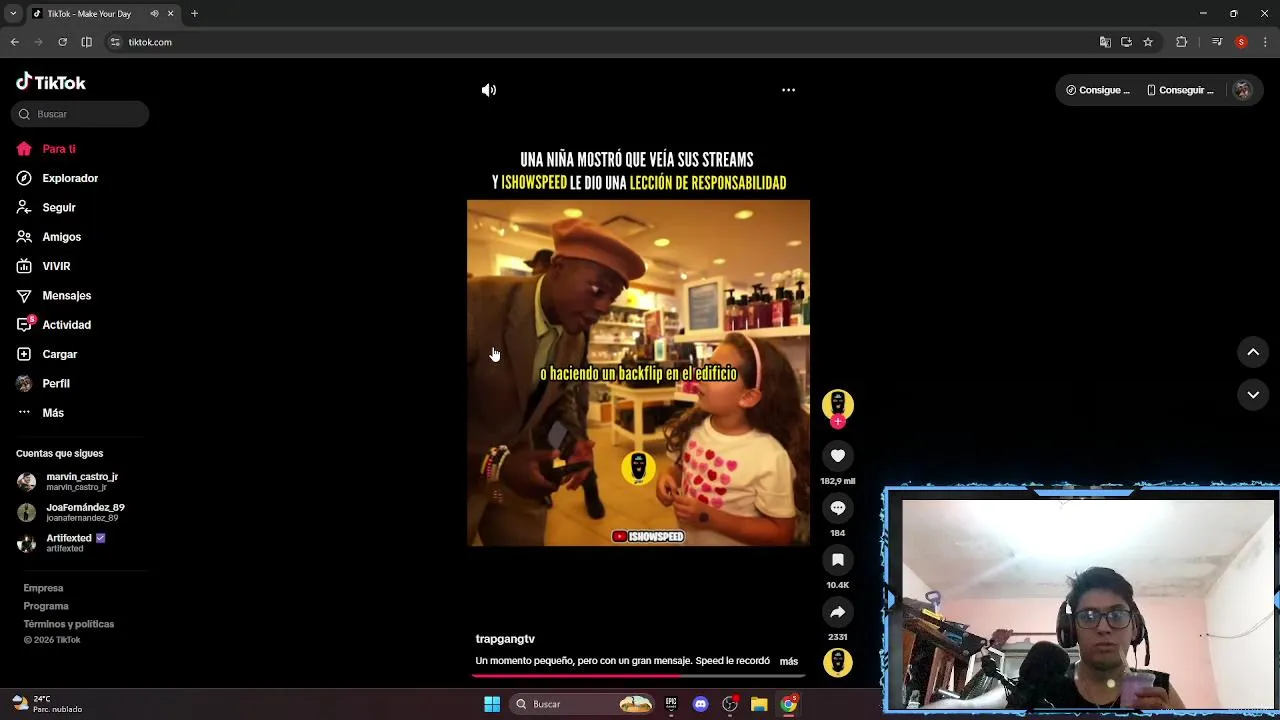Open Términos y políticas footer link
Screen dimensions: 1280x720
point(69,624)
